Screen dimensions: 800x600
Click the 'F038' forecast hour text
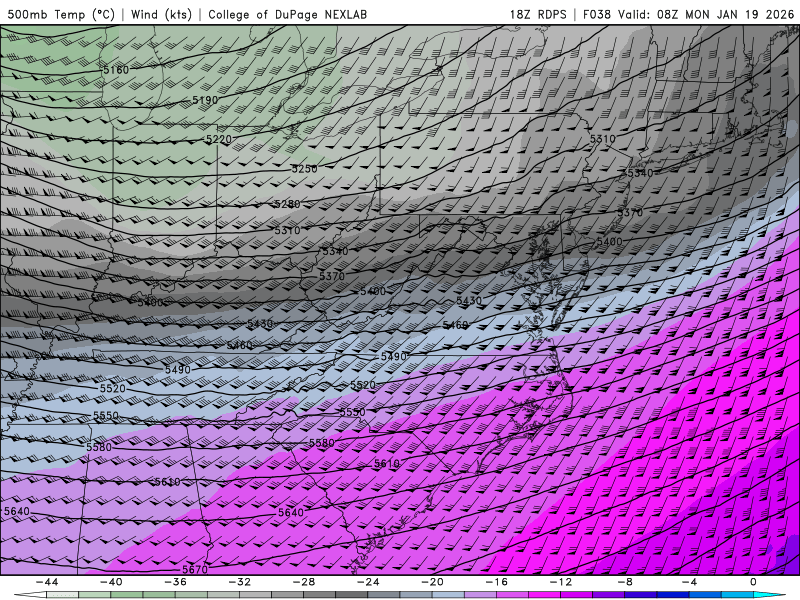pyautogui.click(x=597, y=15)
